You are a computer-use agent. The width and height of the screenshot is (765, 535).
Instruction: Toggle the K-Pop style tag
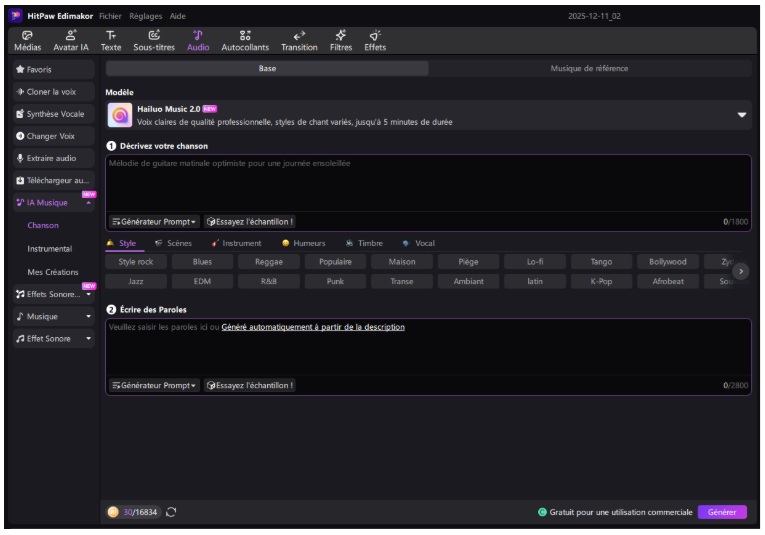(601, 281)
